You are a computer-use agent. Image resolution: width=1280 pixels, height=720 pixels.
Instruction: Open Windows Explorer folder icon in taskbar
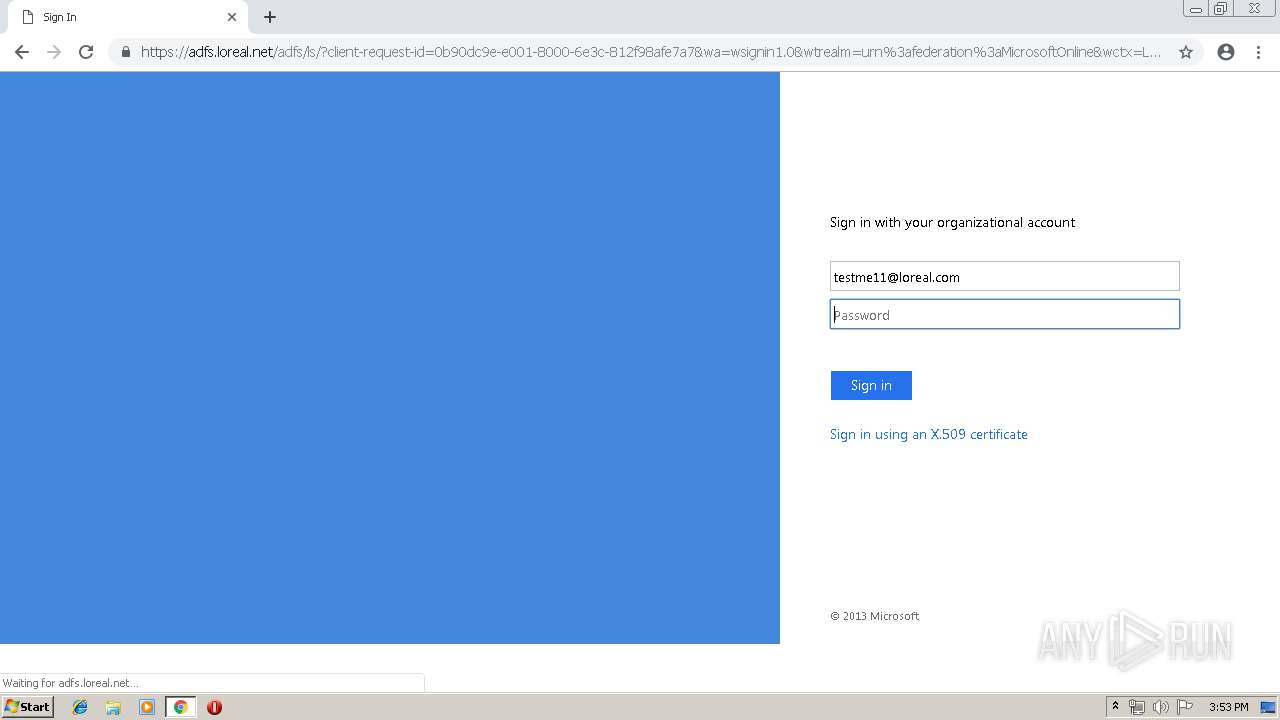(x=113, y=707)
